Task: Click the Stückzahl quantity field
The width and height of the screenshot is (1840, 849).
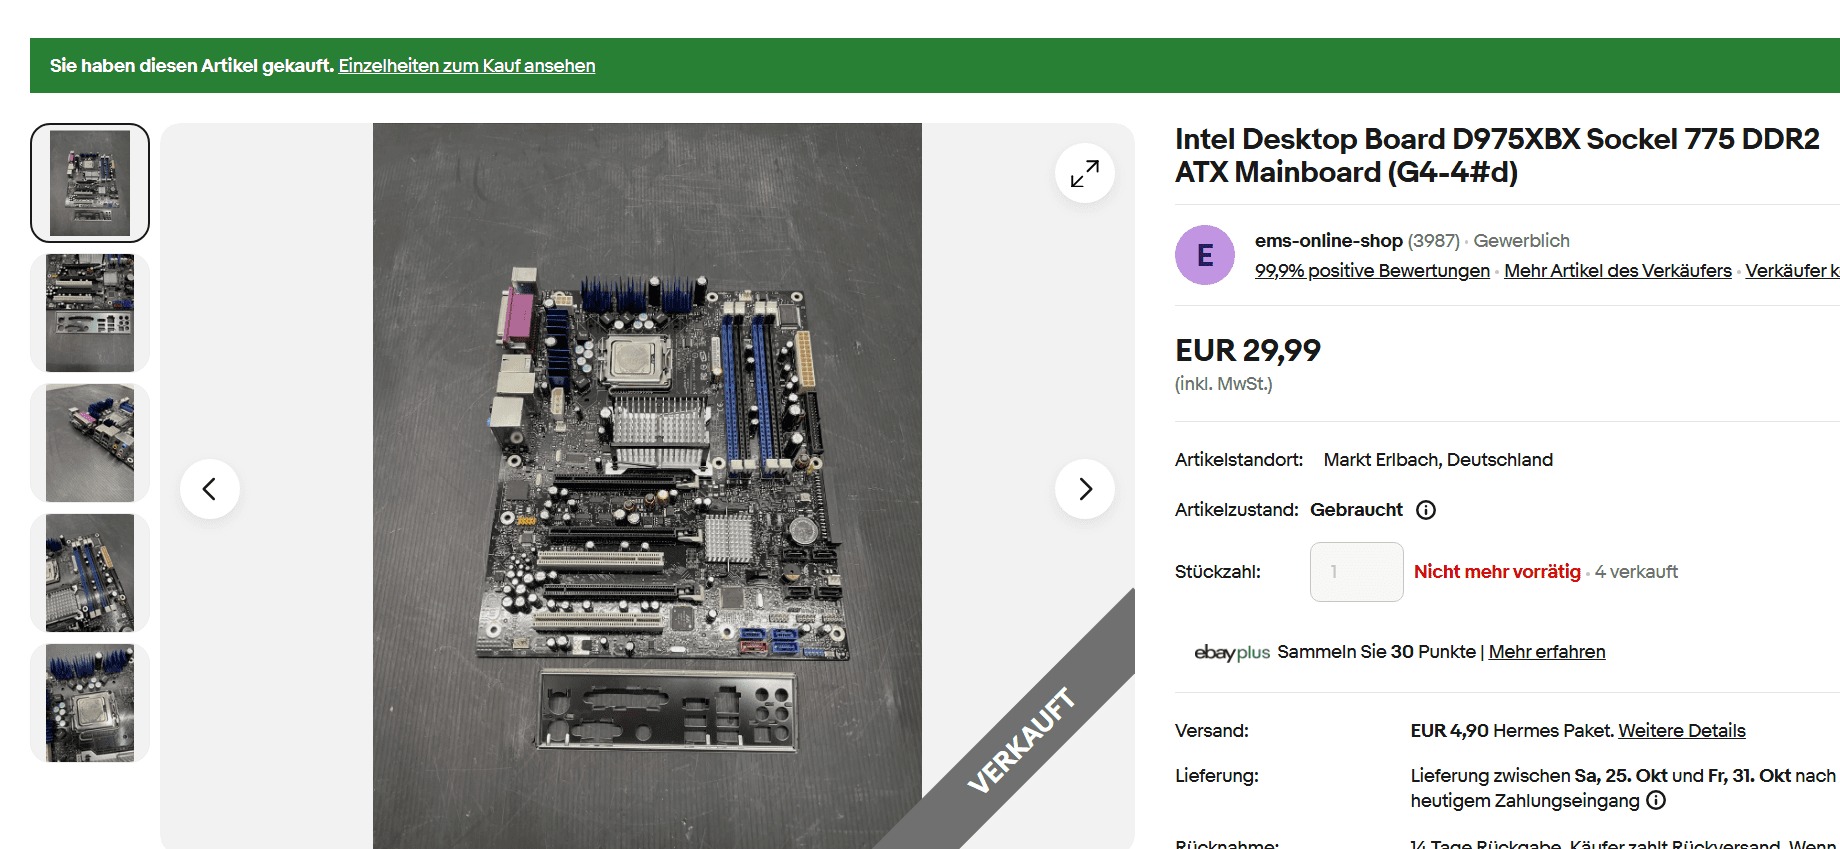Action: [x=1357, y=572]
